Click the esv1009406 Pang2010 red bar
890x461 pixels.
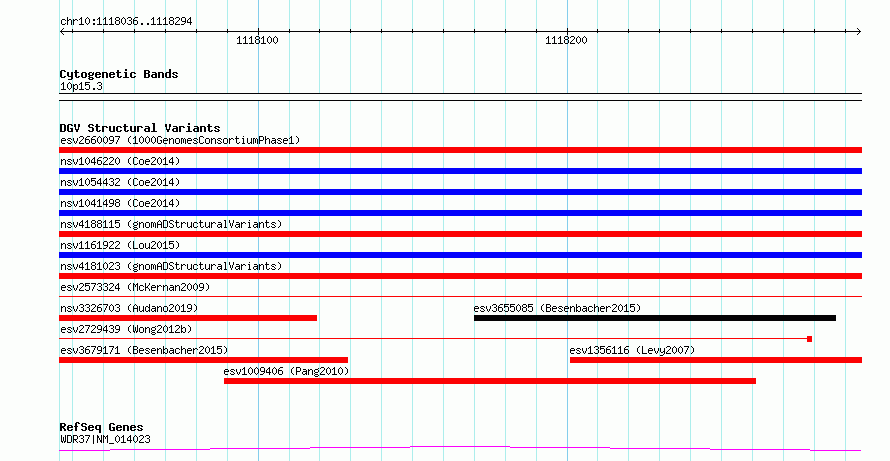coord(490,381)
